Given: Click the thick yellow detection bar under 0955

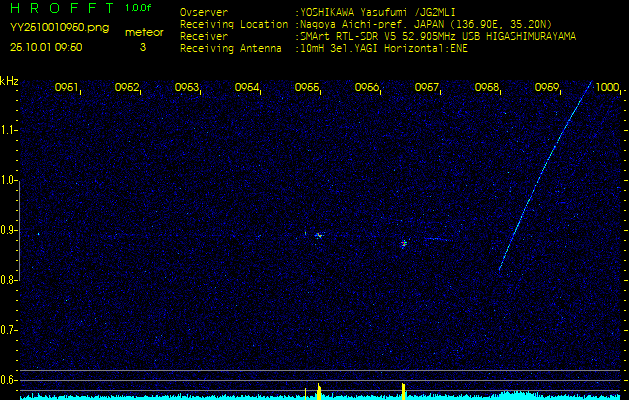Looking at the screenshot, I should pyautogui.click(x=319, y=391).
